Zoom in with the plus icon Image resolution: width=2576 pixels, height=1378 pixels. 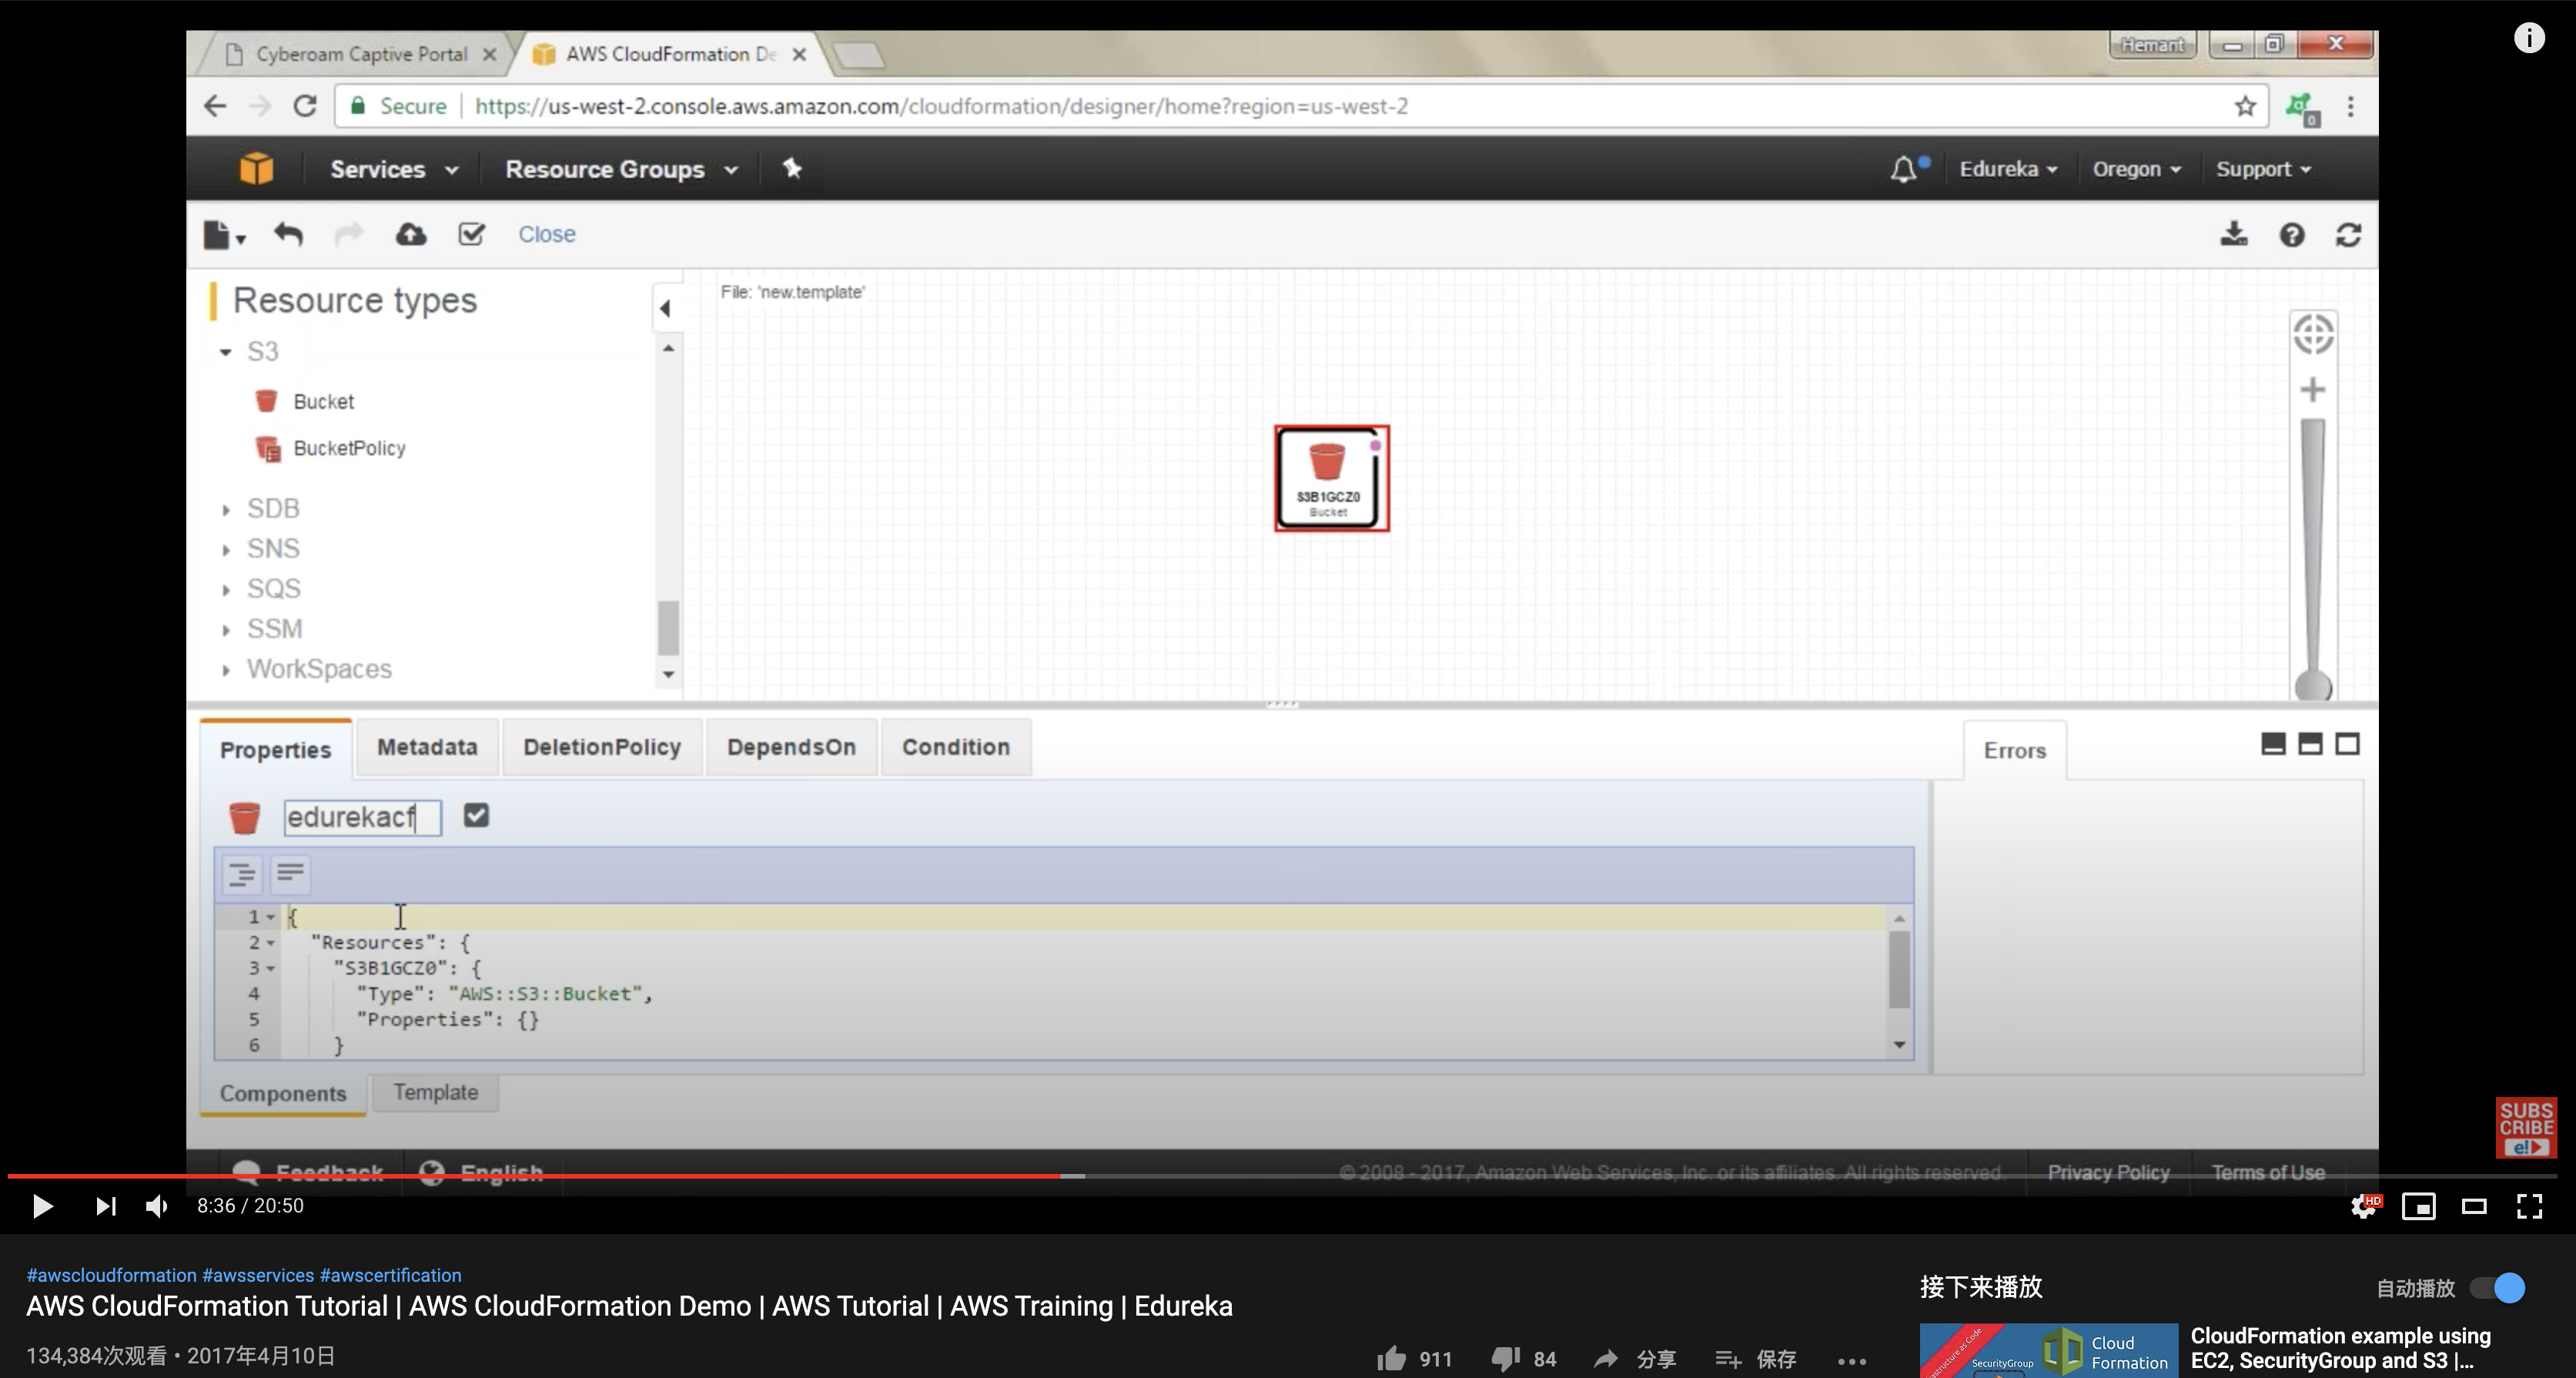[x=2312, y=389]
